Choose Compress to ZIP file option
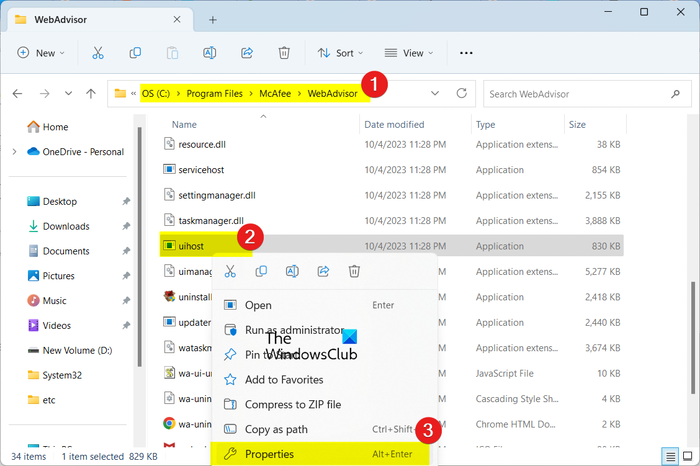The image size is (700, 466). (x=292, y=404)
